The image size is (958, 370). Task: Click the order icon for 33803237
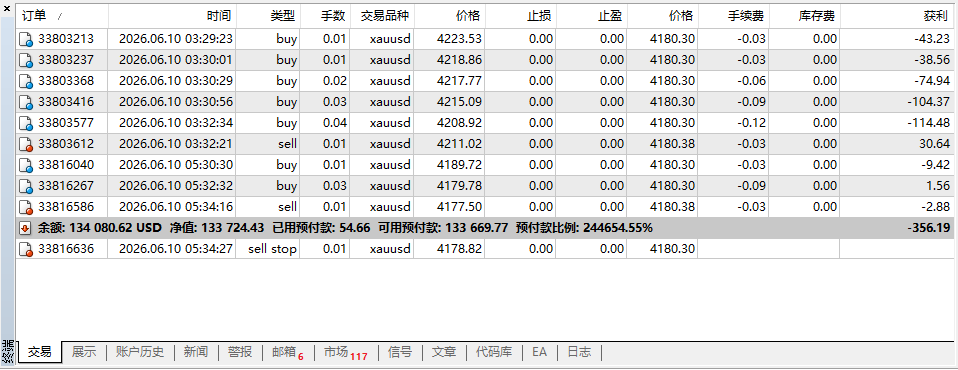click(26, 60)
